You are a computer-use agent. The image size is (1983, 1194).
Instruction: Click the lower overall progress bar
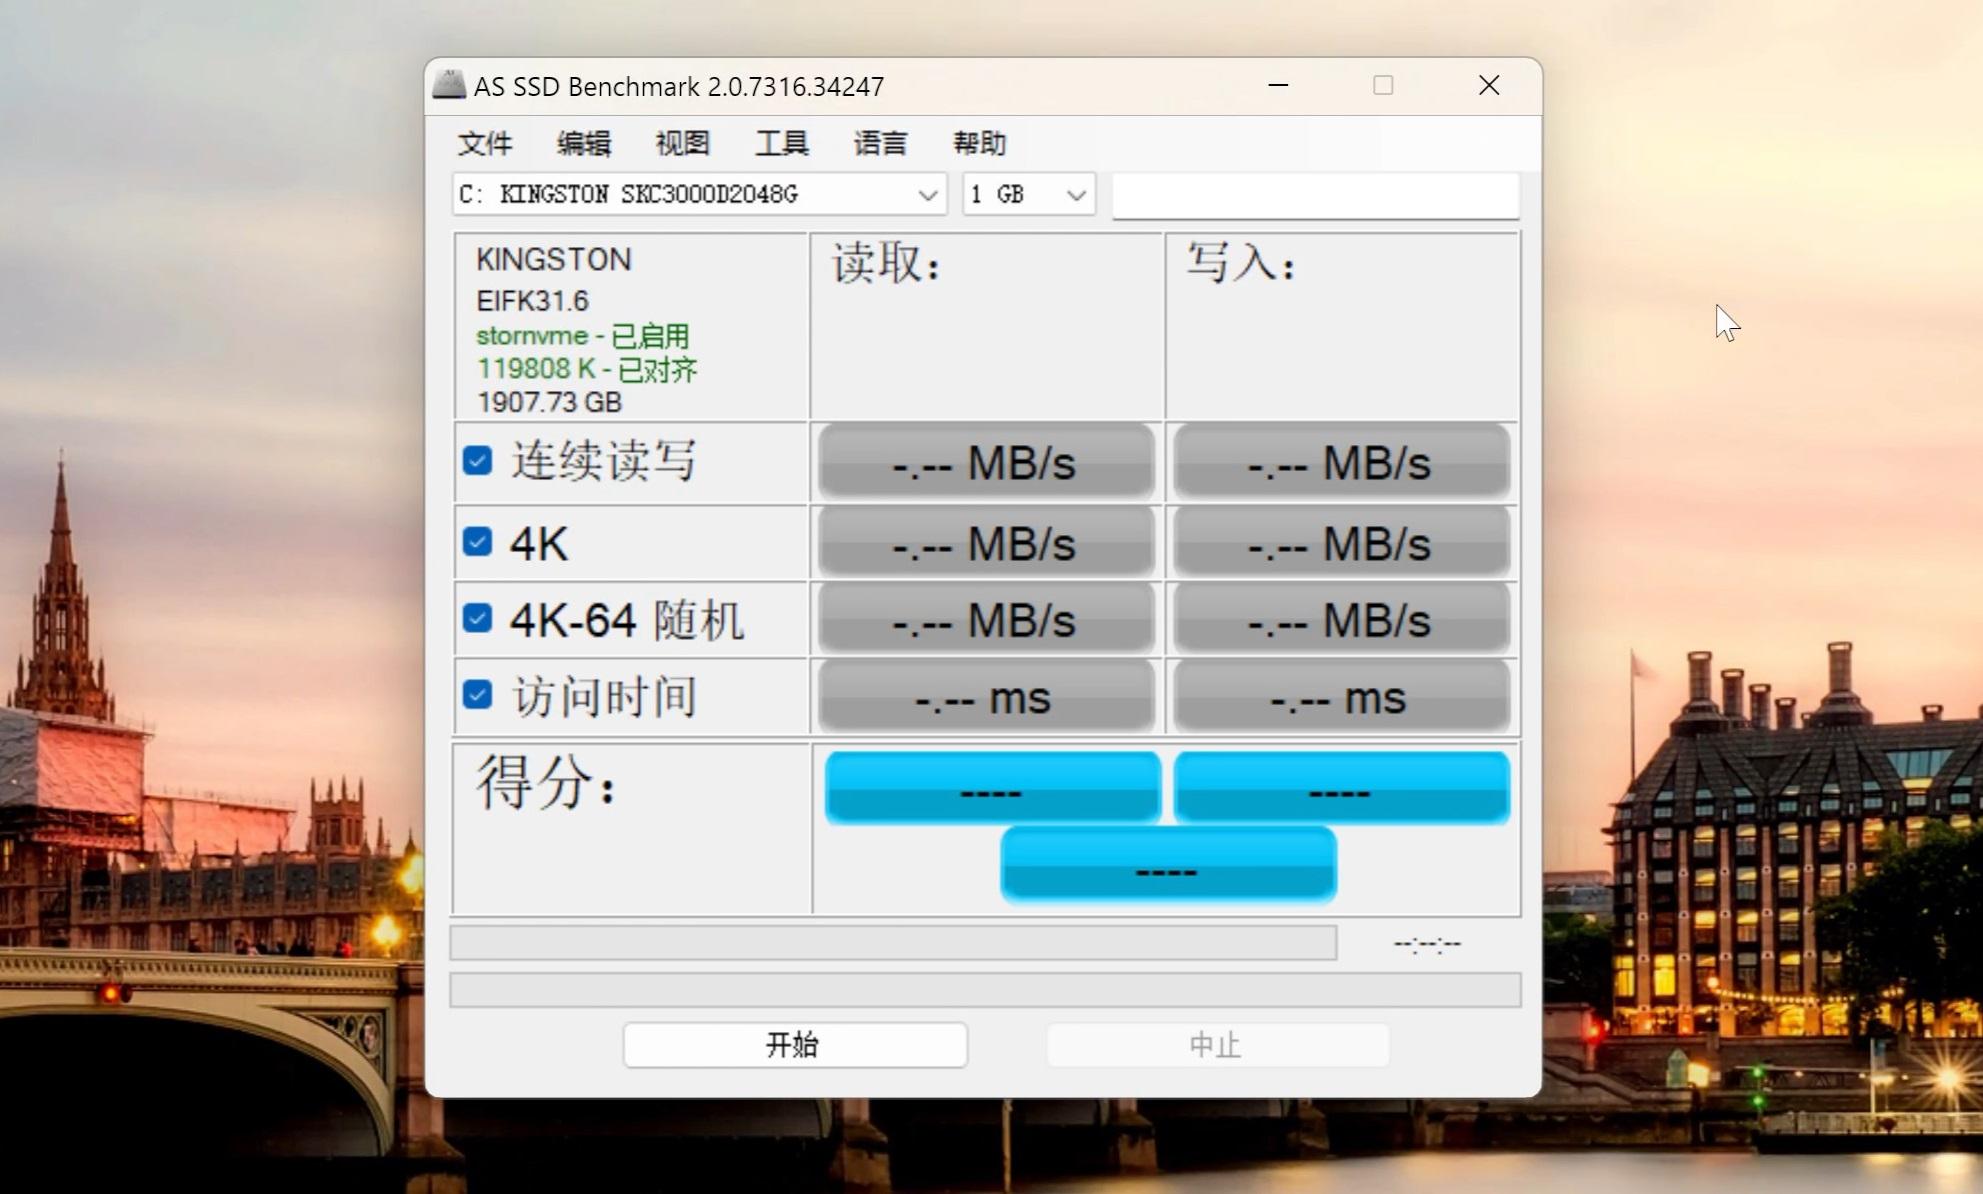click(x=985, y=989)
